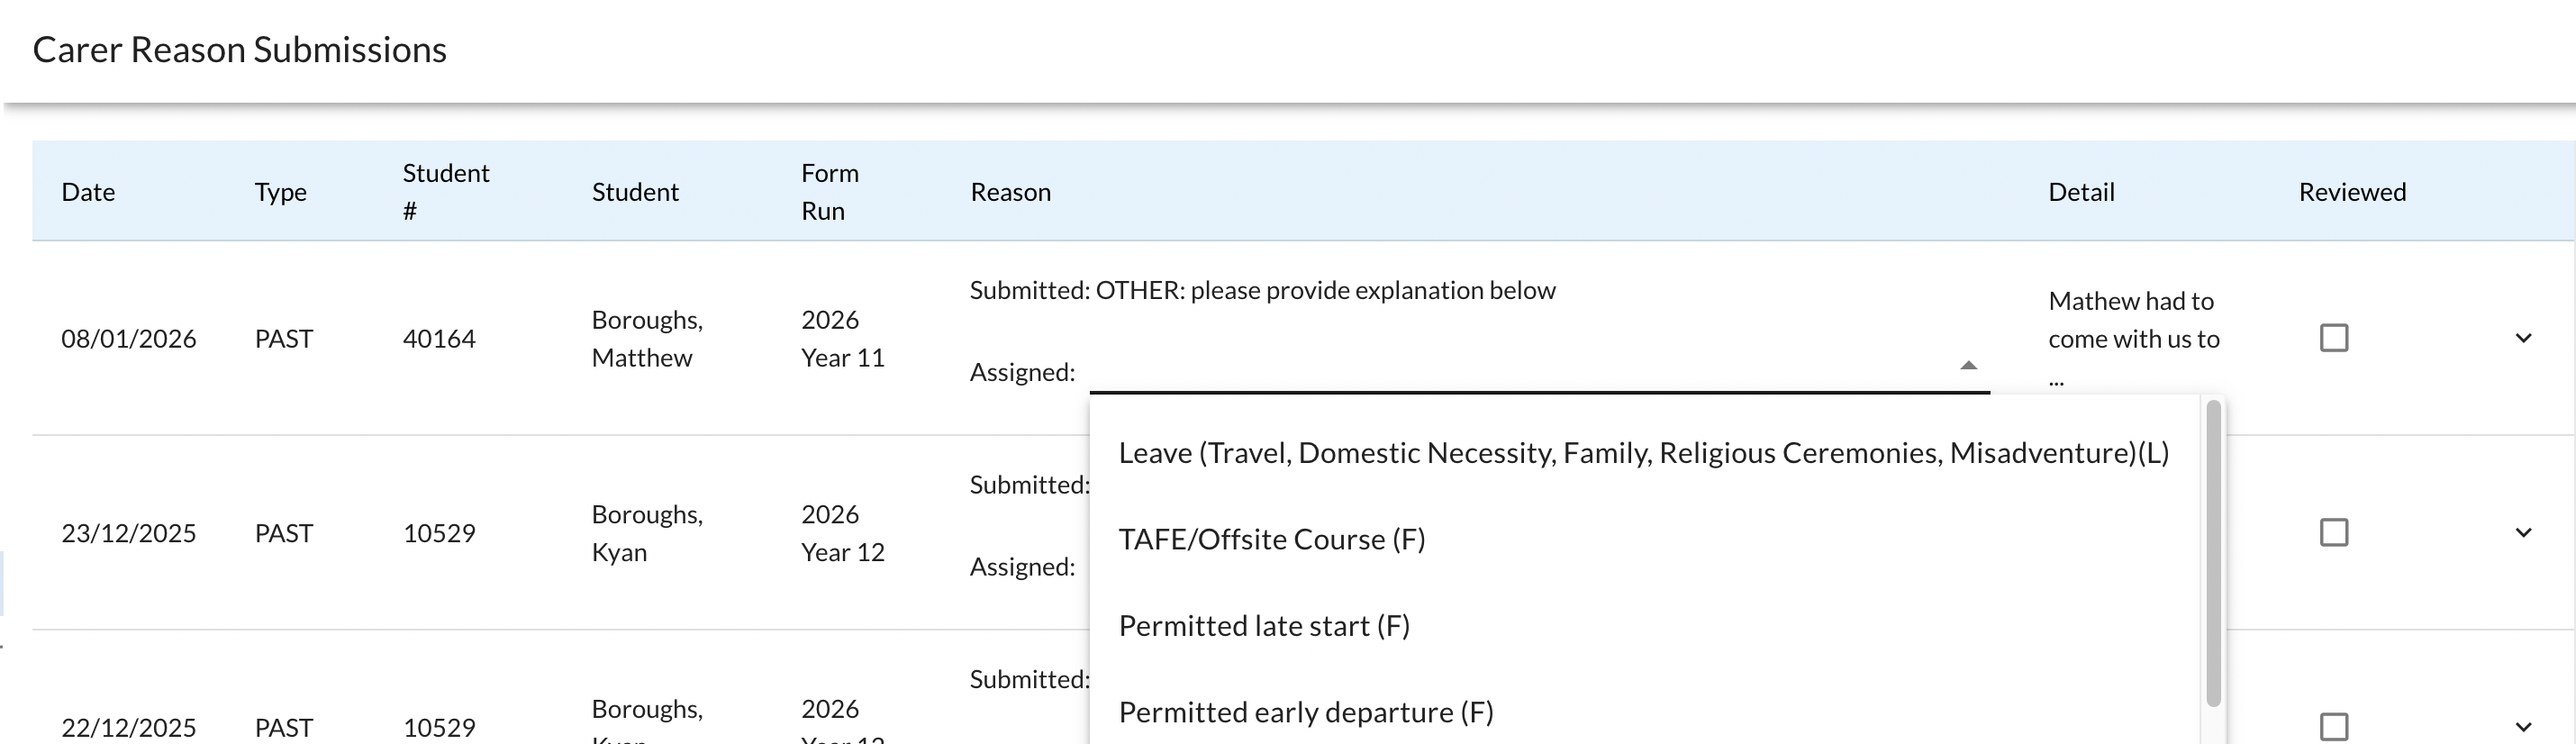Screen dimensions: 2576x744
Task: Click the Form Run column header
Action: 829,191
